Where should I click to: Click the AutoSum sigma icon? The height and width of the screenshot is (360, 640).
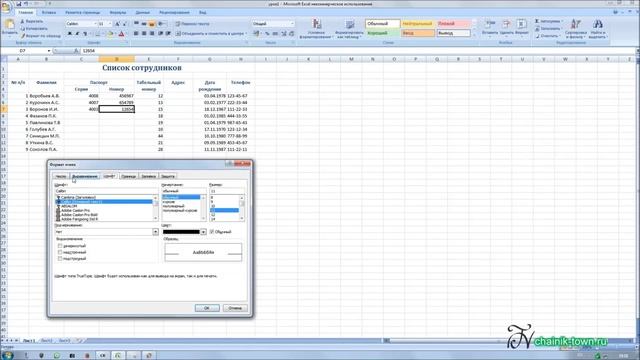[x=537, y=21]
